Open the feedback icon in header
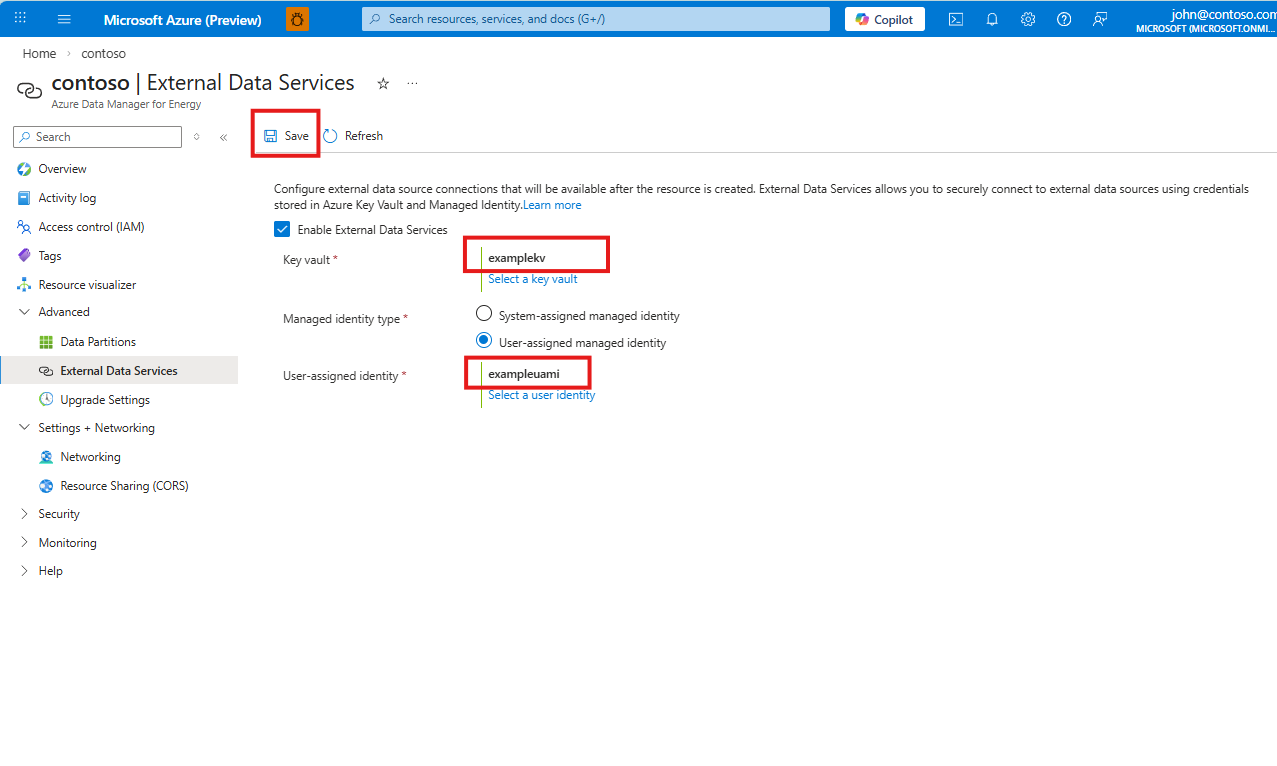1277x766 pixels. click(1100, 19)
